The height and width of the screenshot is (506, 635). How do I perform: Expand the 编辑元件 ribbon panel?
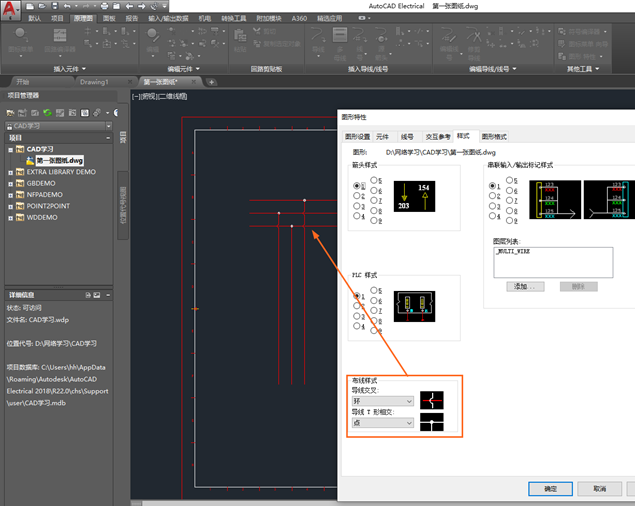[183, 69]
